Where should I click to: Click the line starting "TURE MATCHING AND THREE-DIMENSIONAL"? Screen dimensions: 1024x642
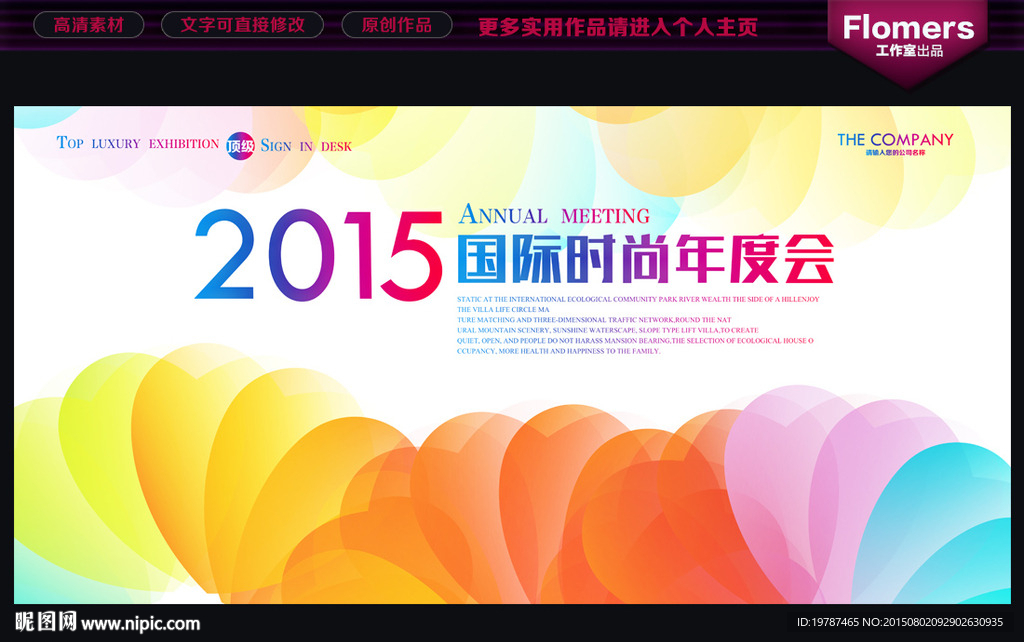point(594,320)
